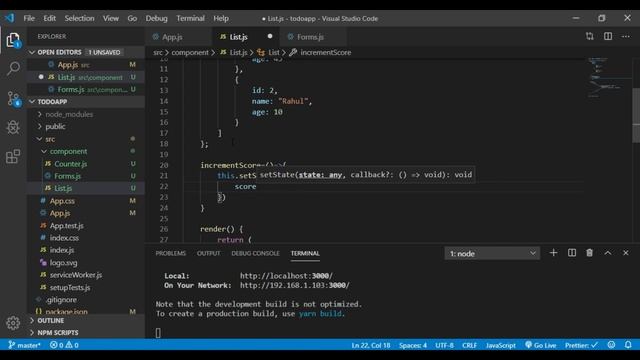Open the View menu
This screenshot has width=640, height=360.
coord(111,18)
